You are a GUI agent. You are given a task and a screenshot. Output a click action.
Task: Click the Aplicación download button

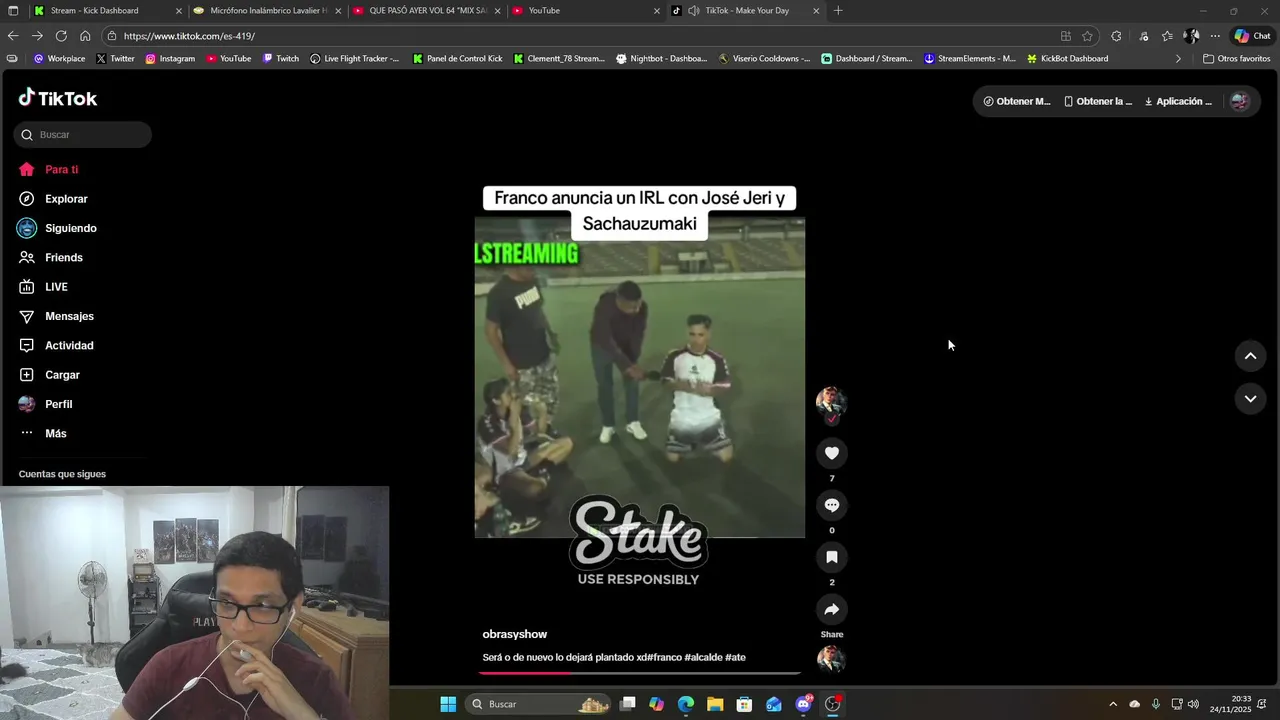(x=1178, y=101)
